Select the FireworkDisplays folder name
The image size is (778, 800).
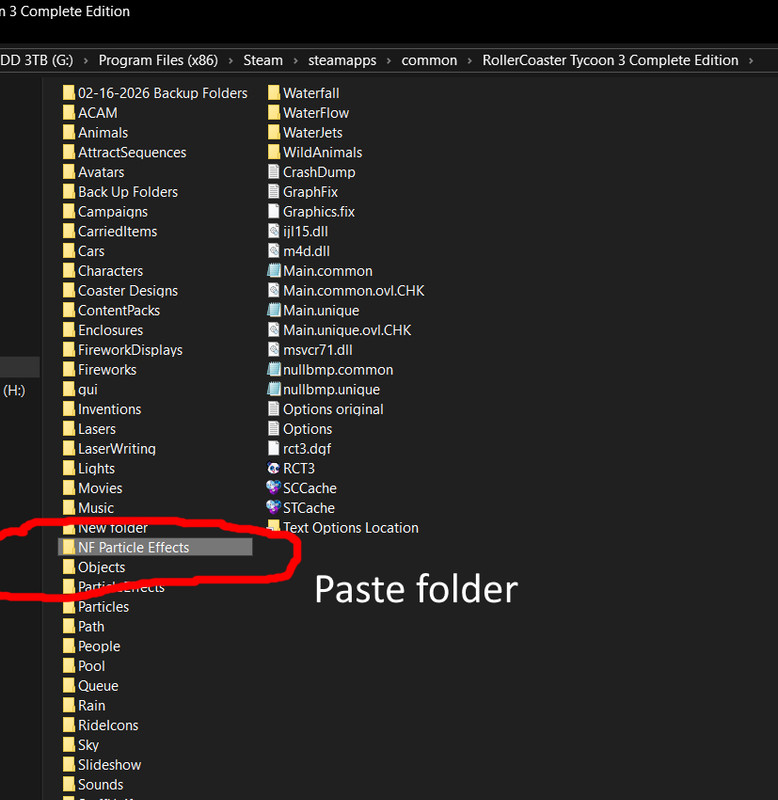tap(130, 349)
